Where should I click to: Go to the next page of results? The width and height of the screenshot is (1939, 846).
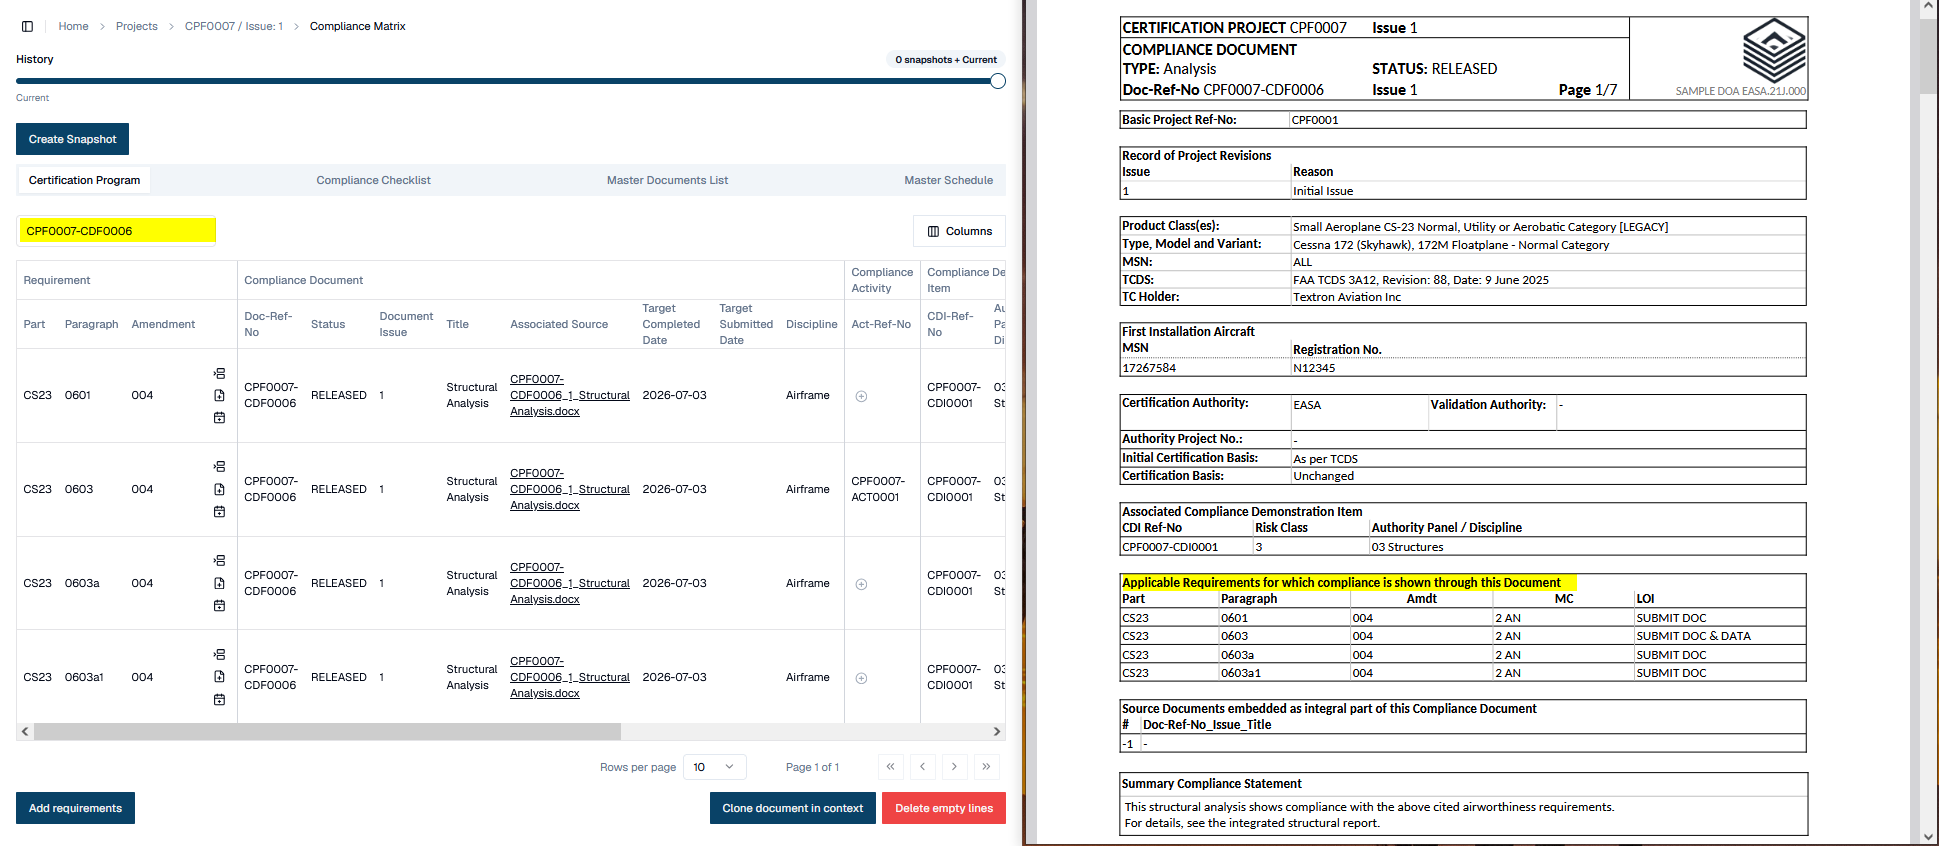(x=954, y=767)
